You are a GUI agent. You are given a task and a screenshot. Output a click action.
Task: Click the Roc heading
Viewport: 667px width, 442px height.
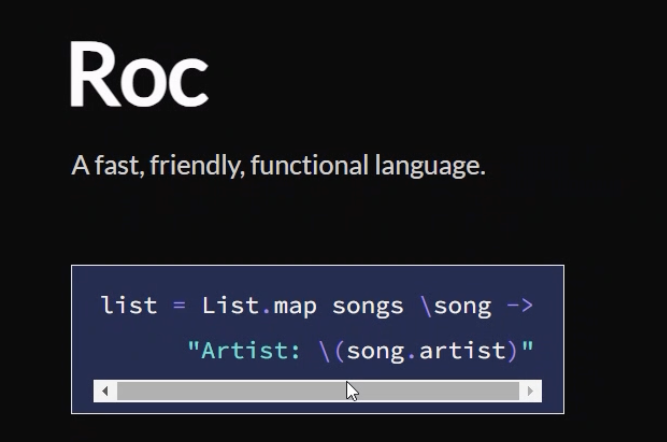pos(139,74)
